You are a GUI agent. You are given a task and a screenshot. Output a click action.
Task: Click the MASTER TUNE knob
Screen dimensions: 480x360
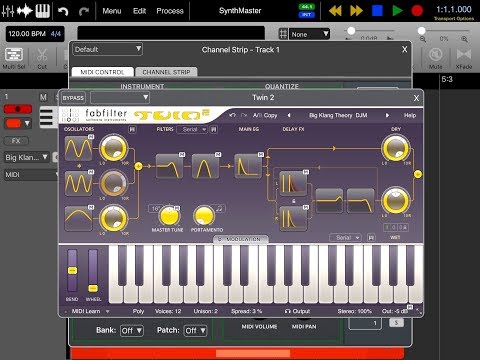pyautogui.click(x=169, y=216)
